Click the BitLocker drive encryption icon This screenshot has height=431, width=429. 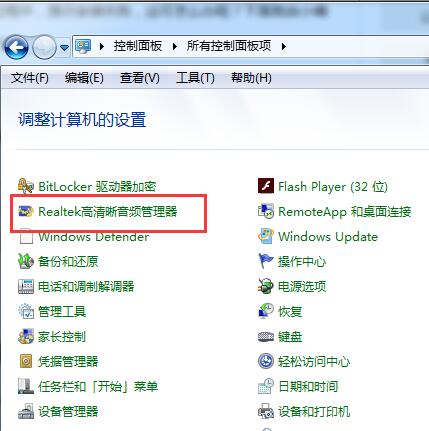click(26, 186)
